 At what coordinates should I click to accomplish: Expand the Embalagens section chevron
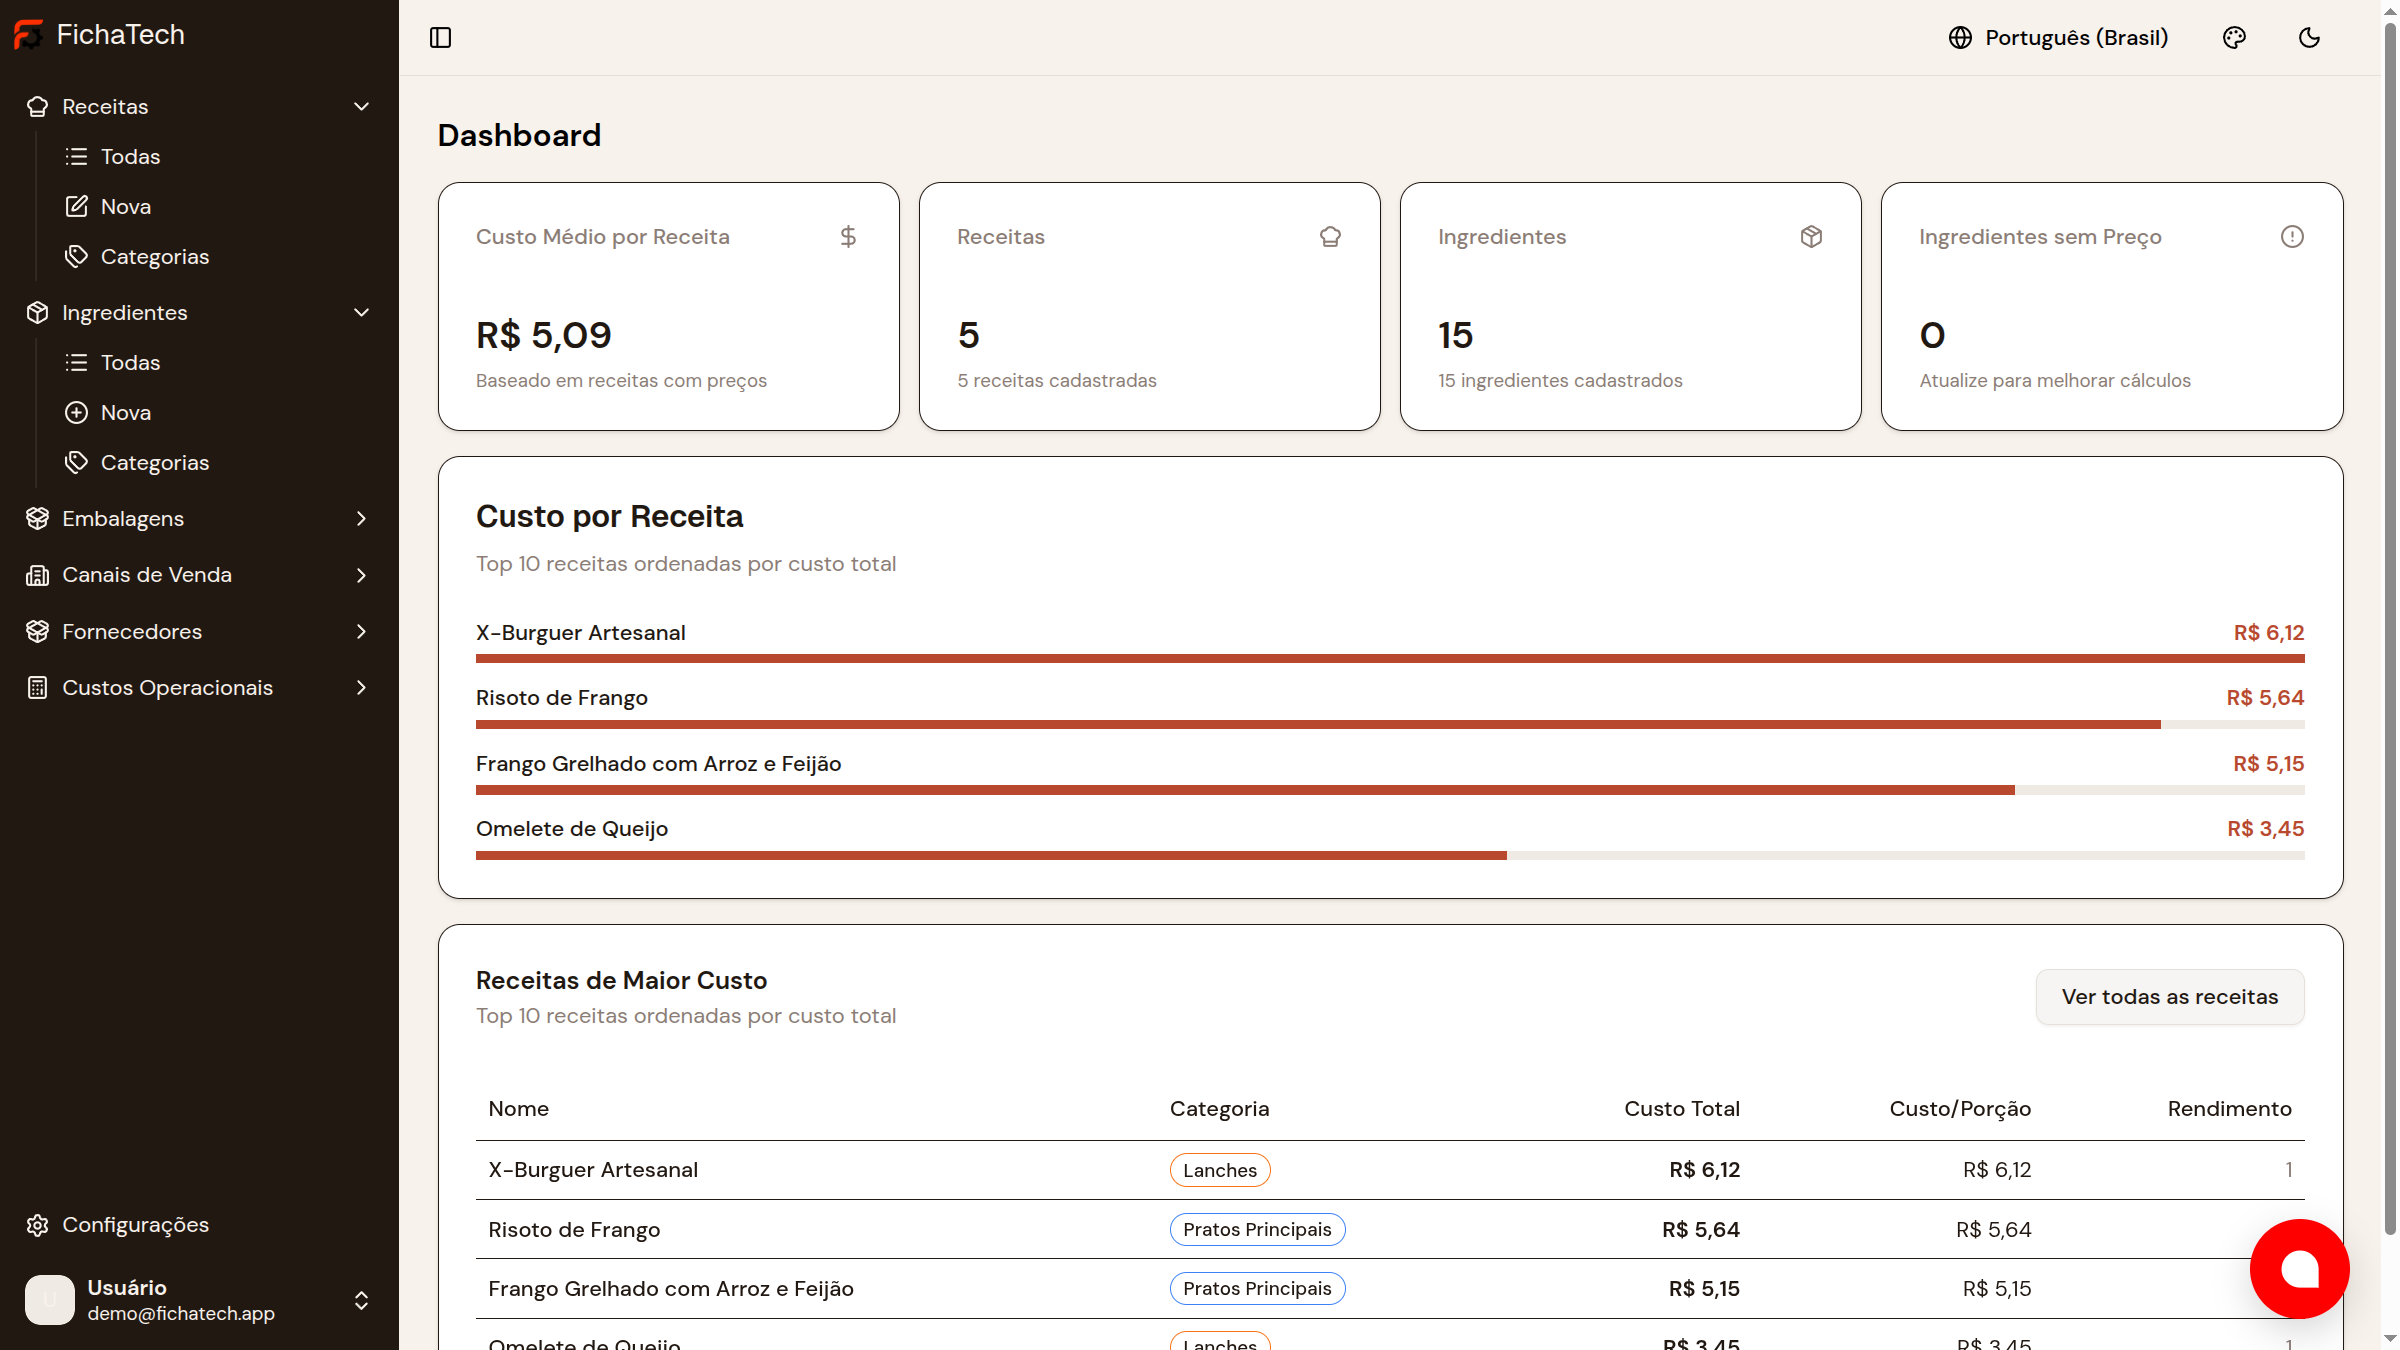[x=362, y=519]
